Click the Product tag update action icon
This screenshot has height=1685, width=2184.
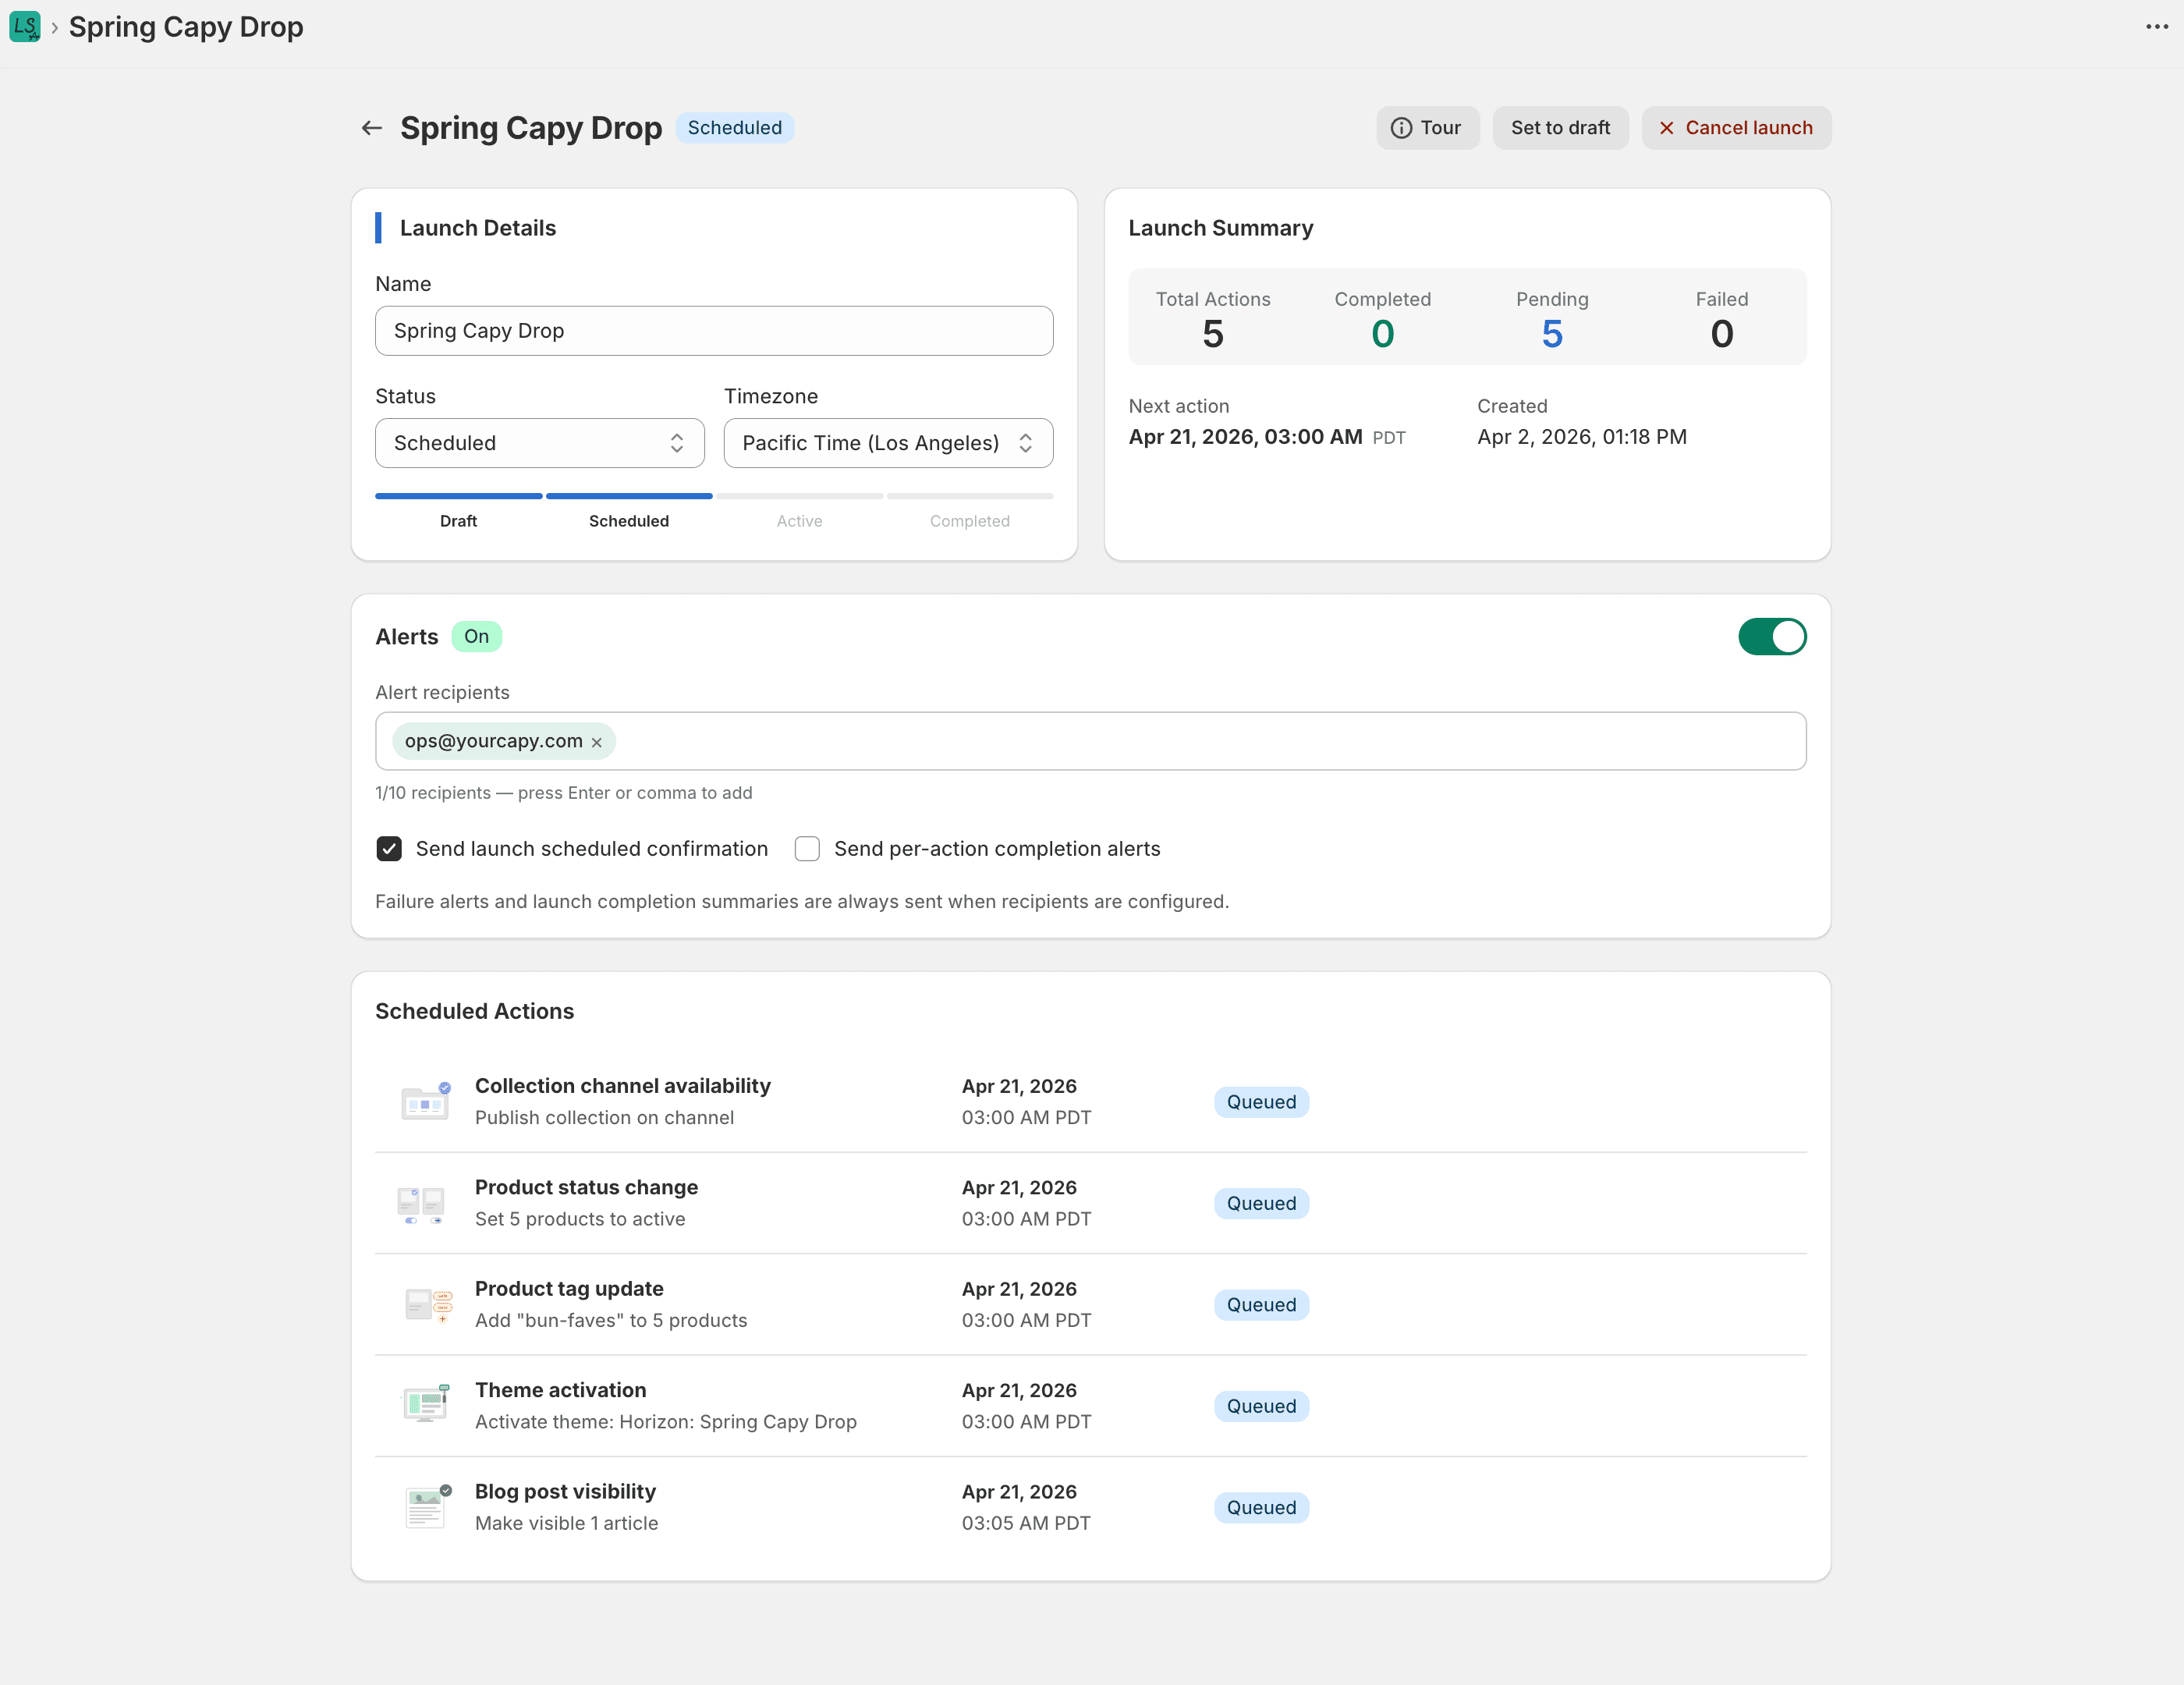(425, 1305)
